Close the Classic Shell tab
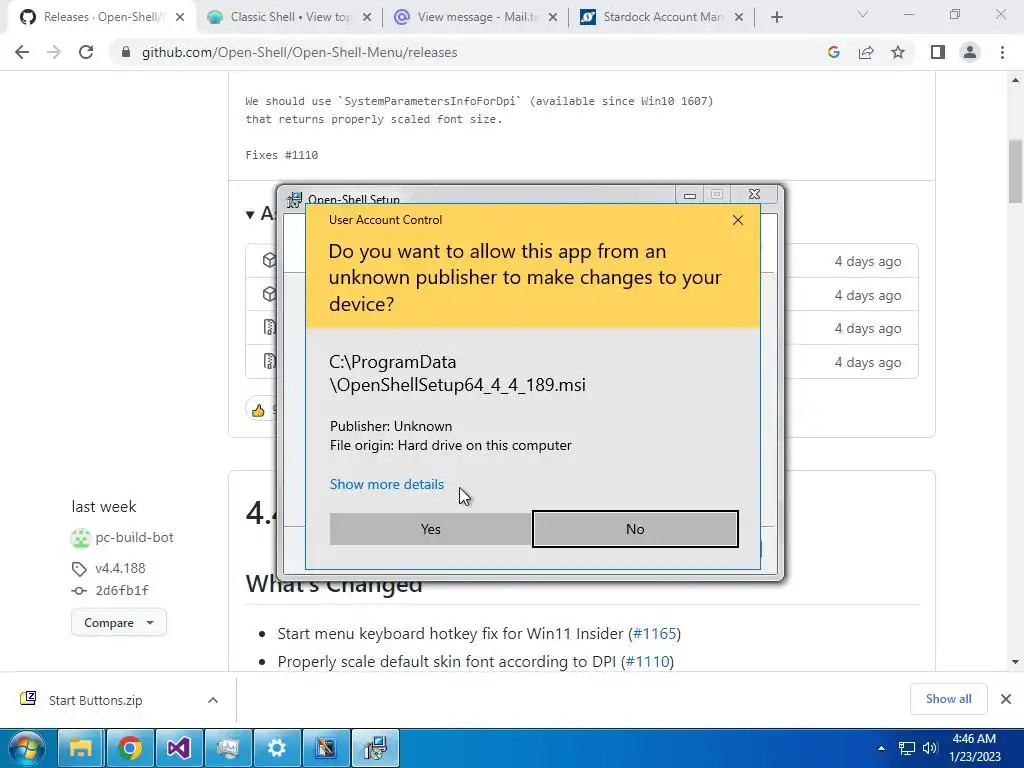This screenshot has height=768, width=1024. (x=367, y=17)
